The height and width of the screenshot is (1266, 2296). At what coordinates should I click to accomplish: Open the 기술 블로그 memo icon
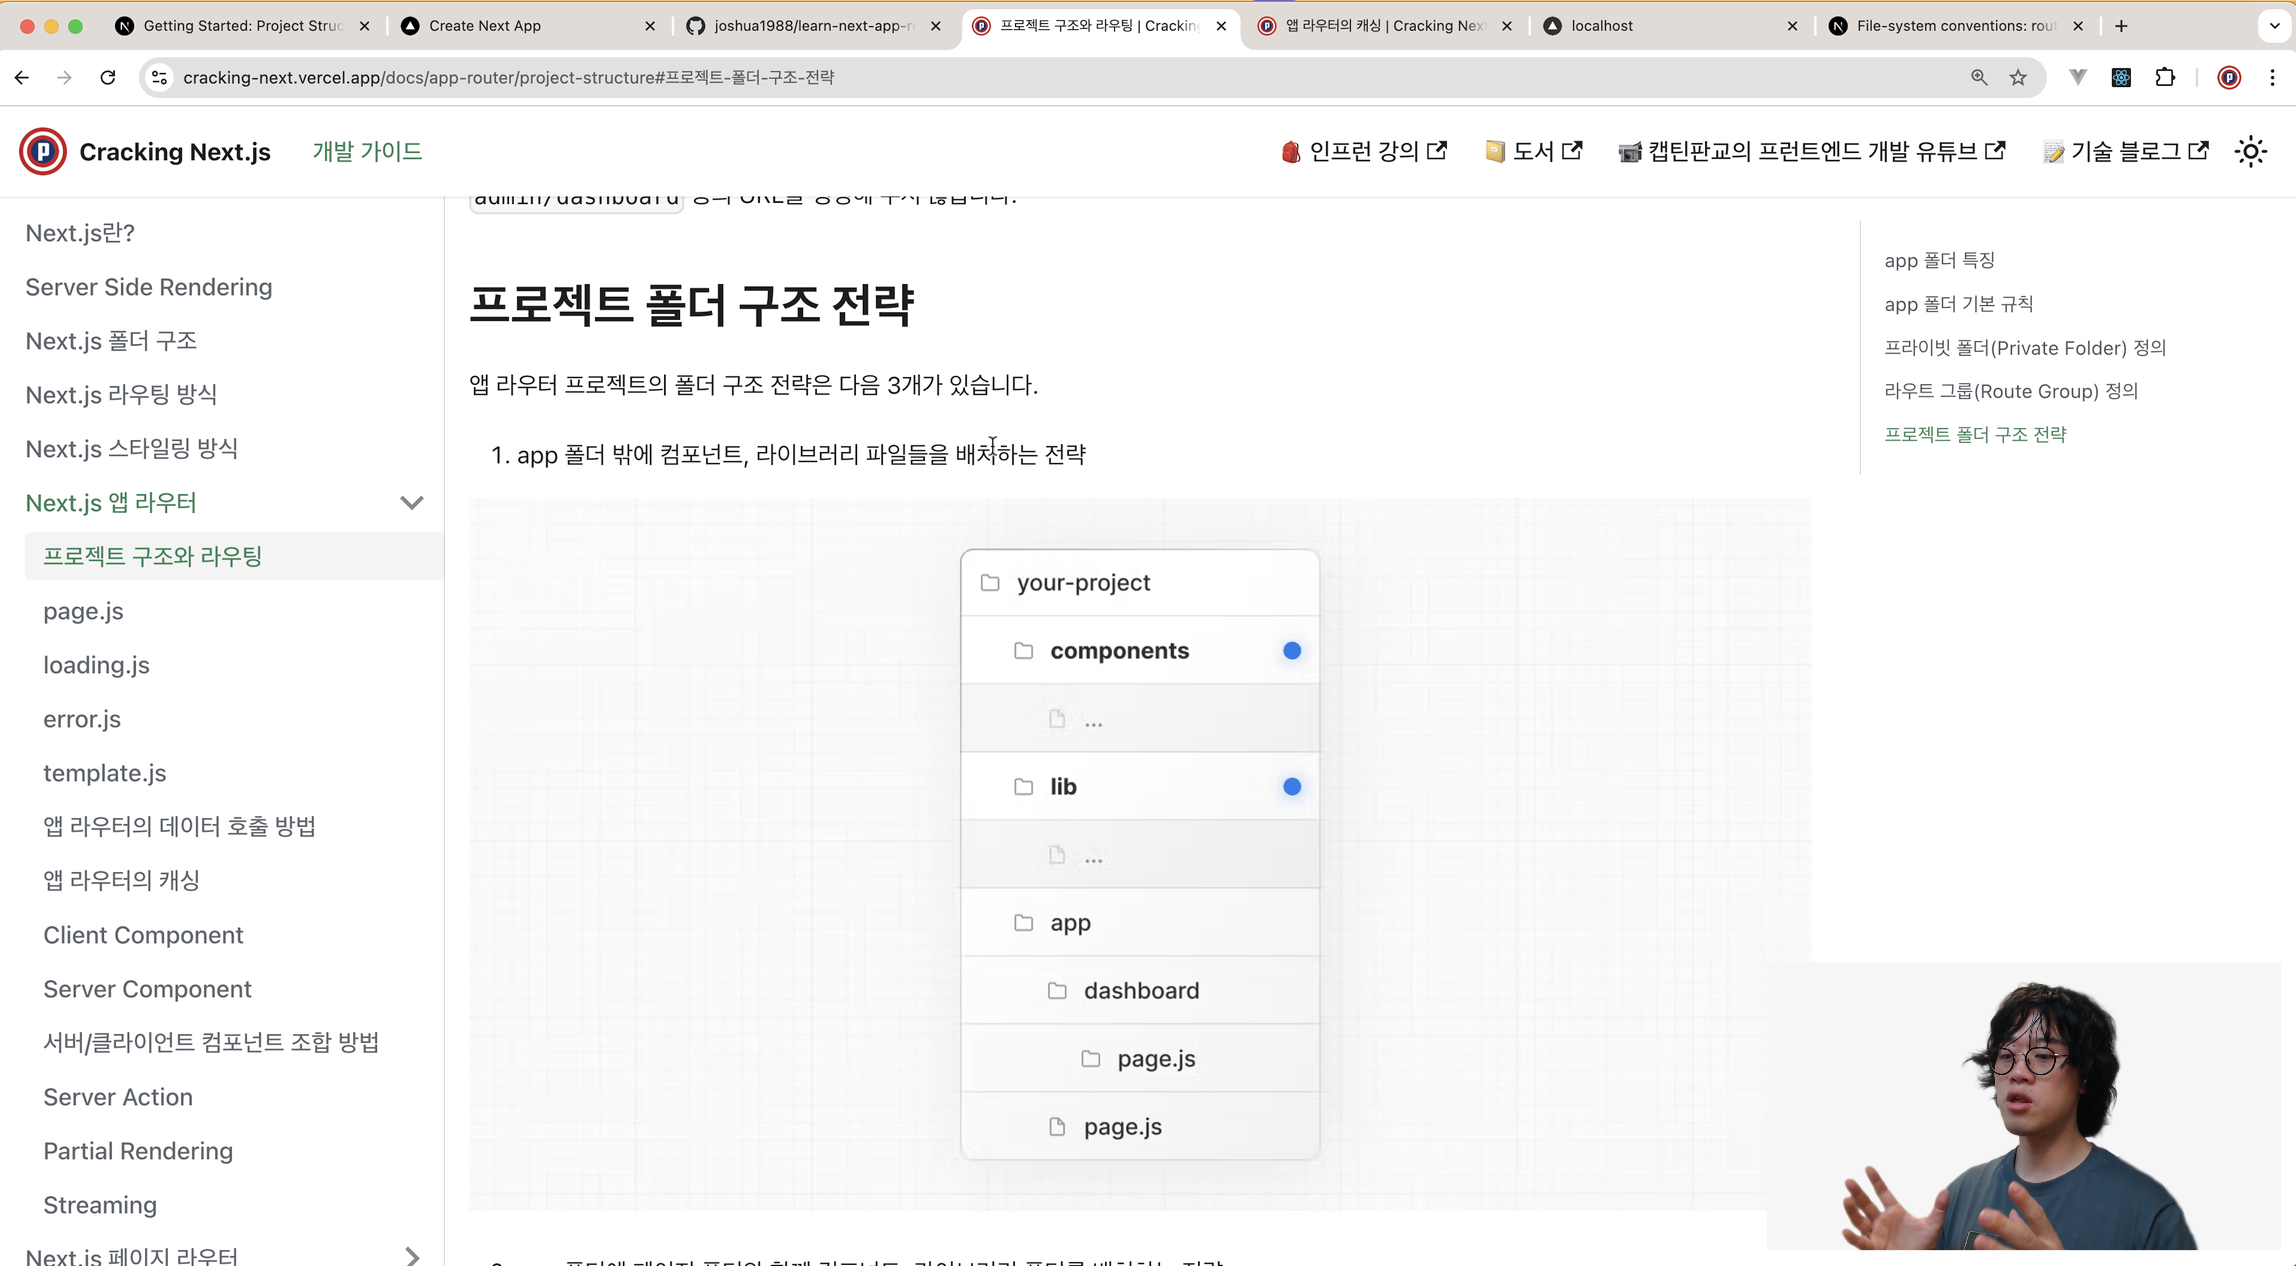coord(2054,151)
